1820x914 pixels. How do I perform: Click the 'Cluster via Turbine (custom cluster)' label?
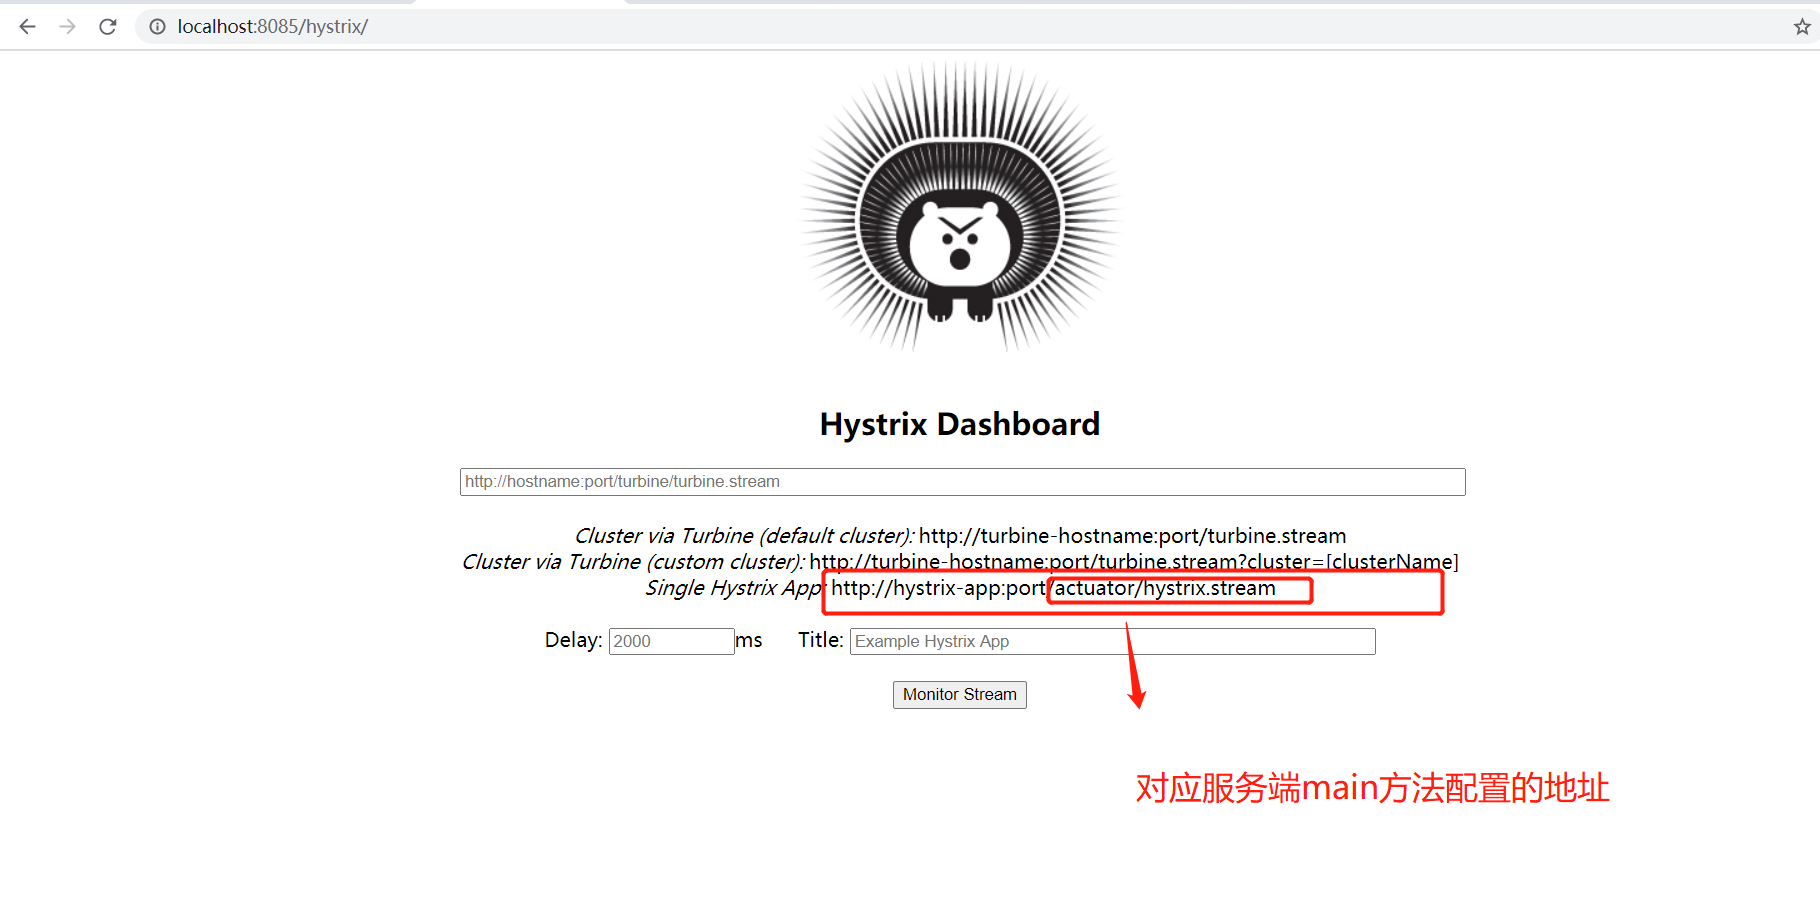[633, 562]
